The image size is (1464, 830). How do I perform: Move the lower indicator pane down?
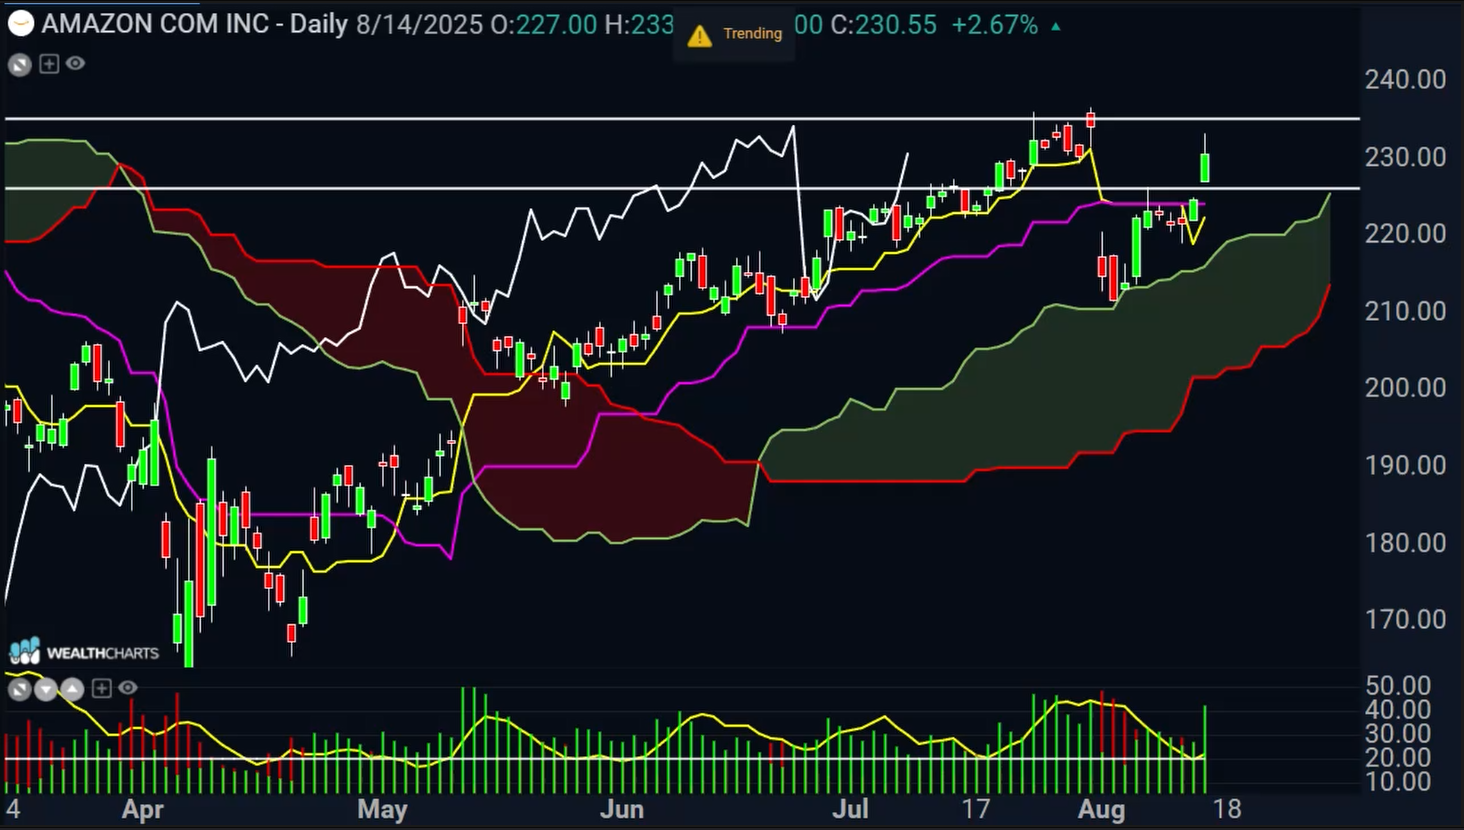pyautogui.click(x=46, y=688)
